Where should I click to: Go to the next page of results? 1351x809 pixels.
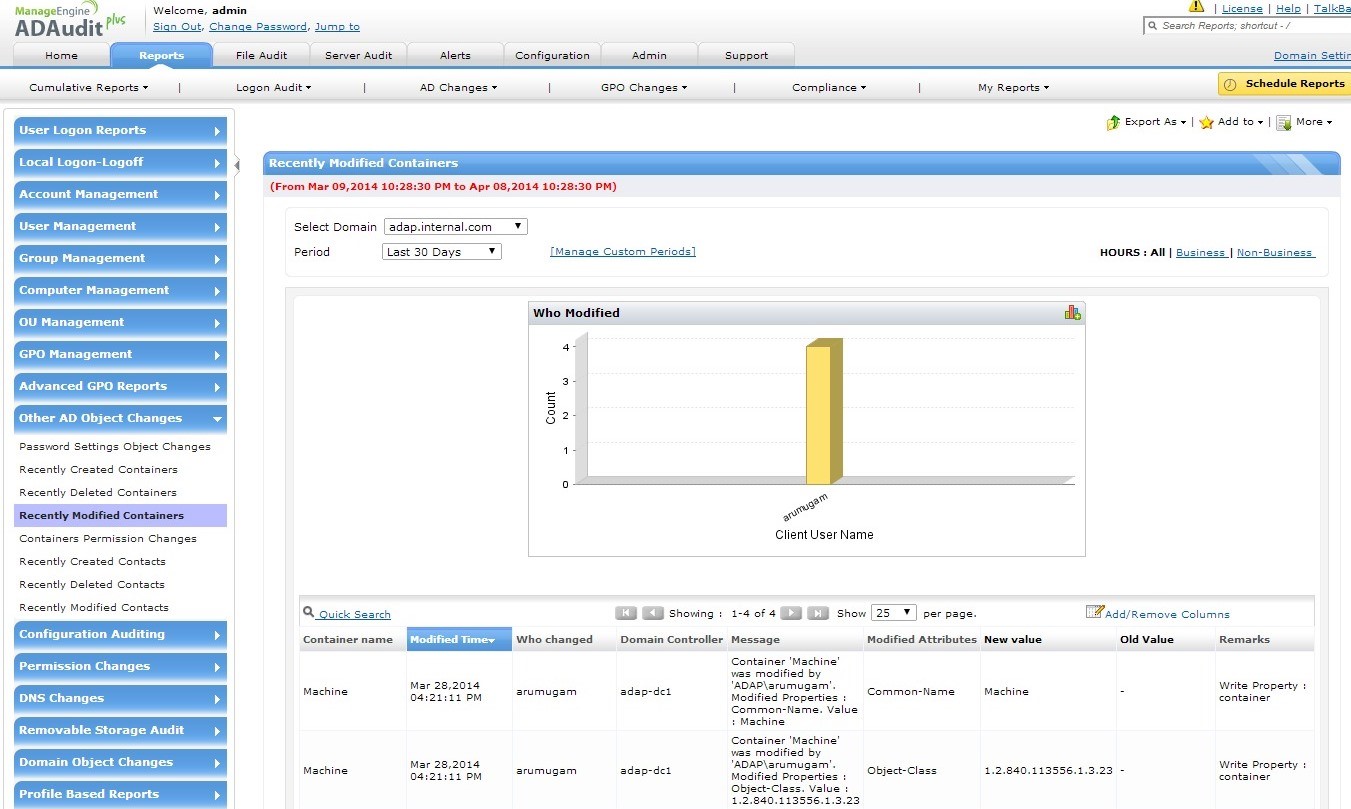pyautogui.click(x=791, y=613)
